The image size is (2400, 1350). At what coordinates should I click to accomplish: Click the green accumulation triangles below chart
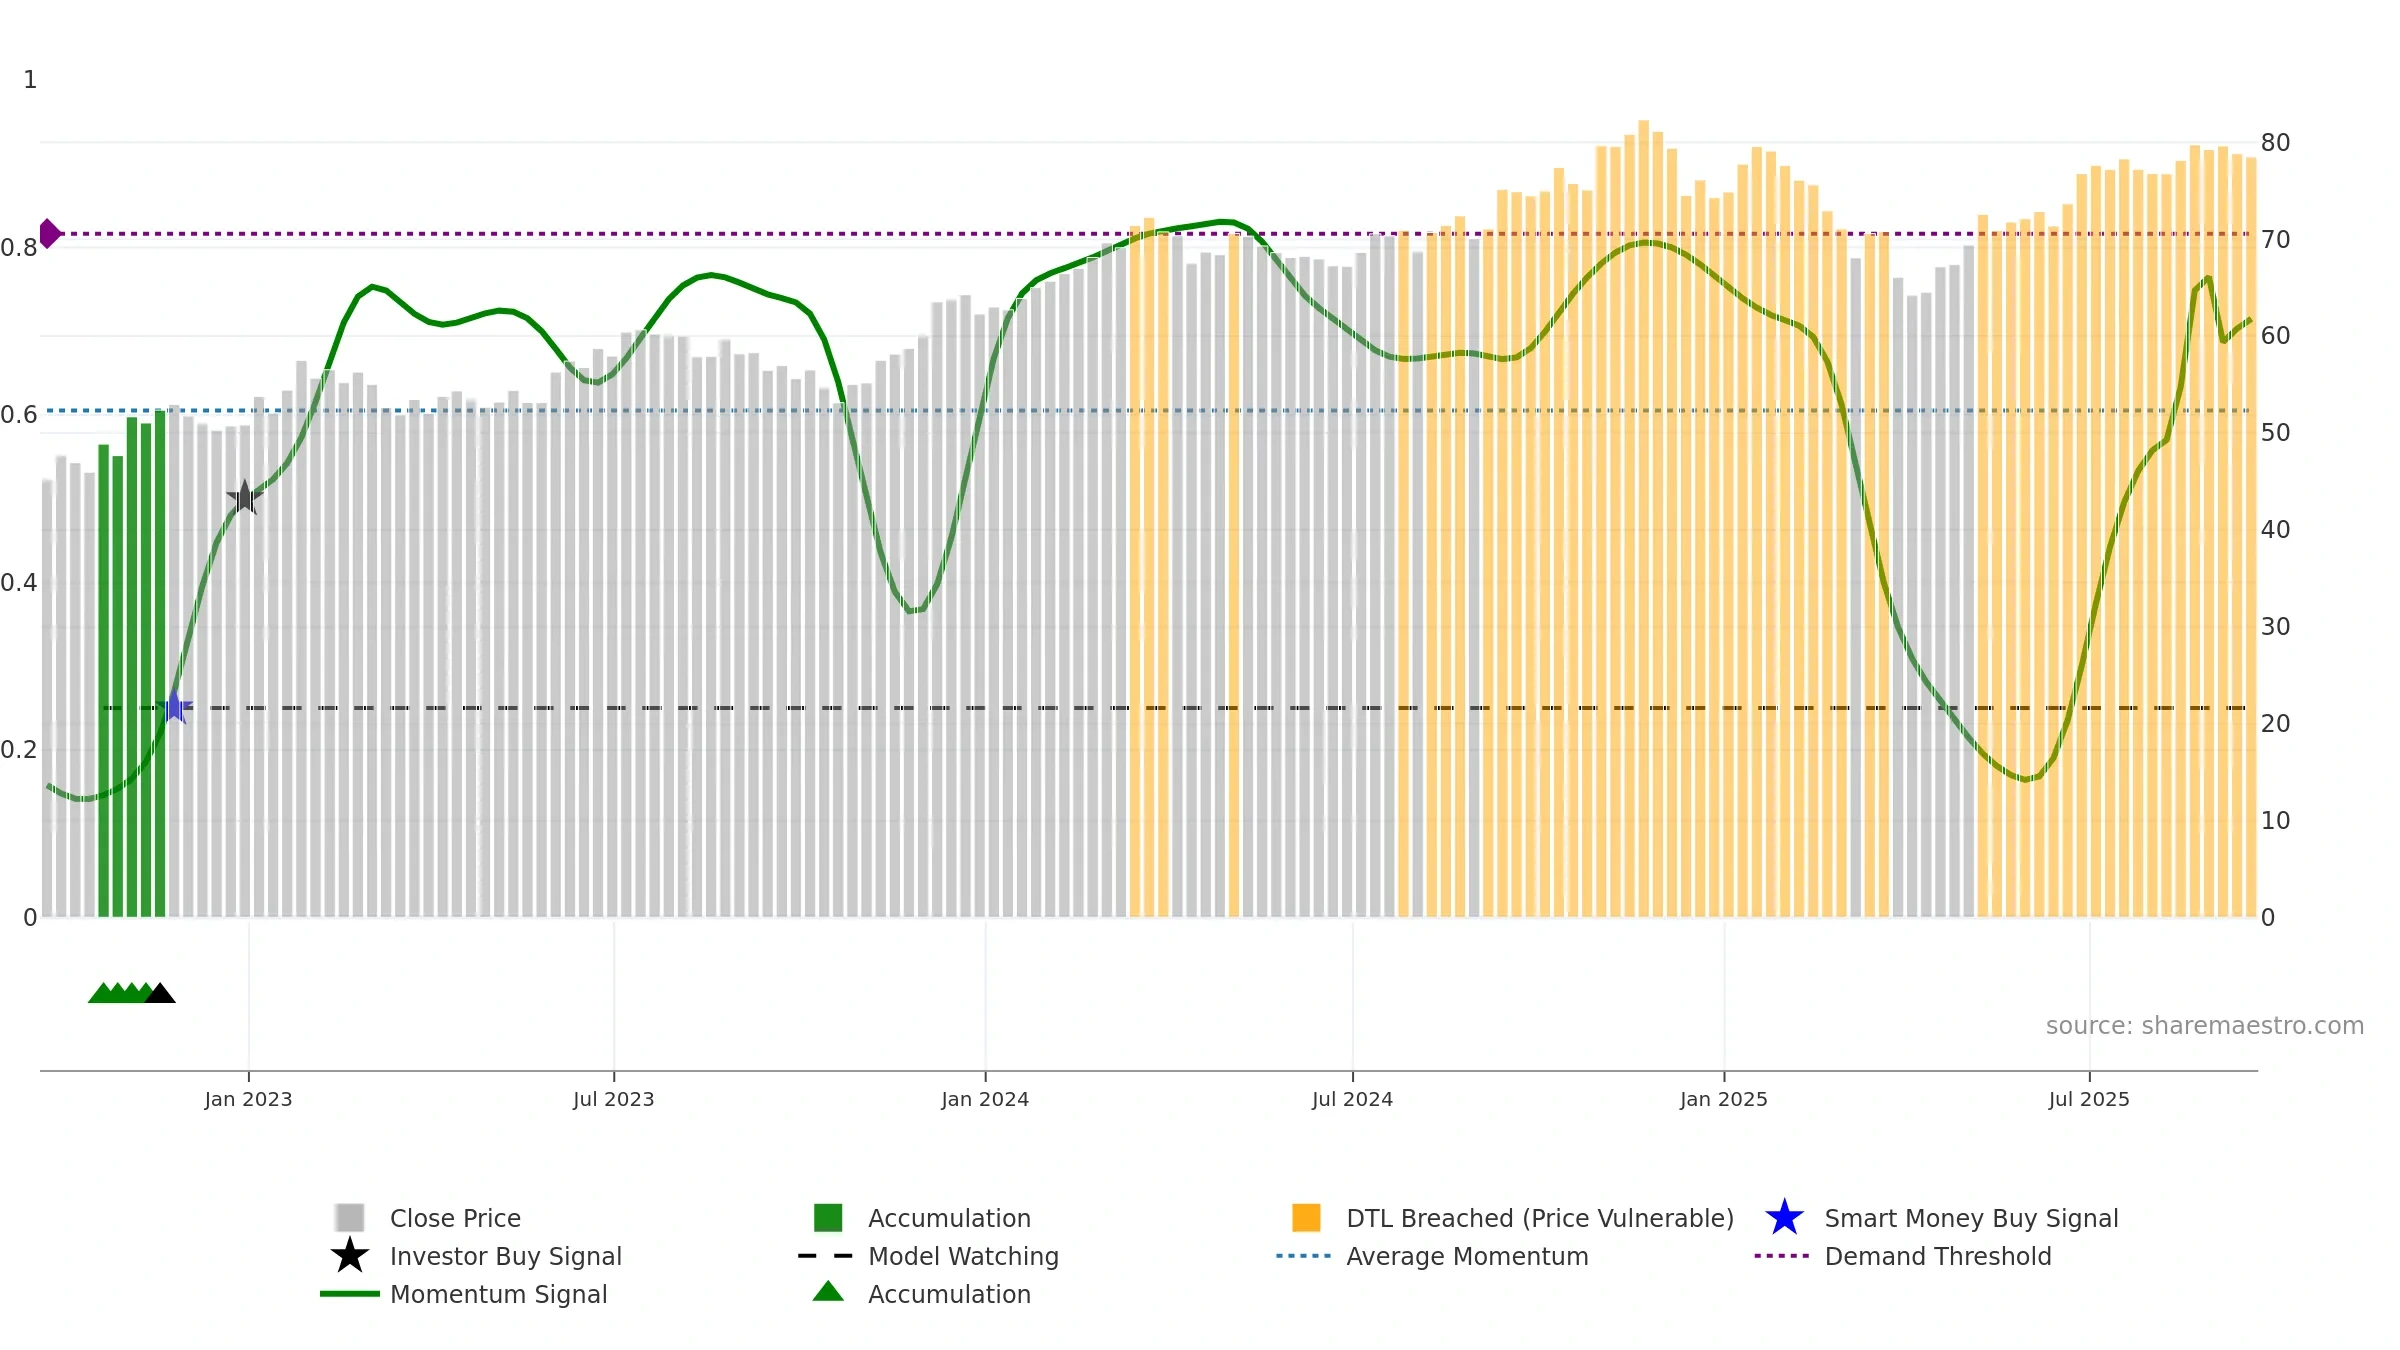[x=121, y=993]
